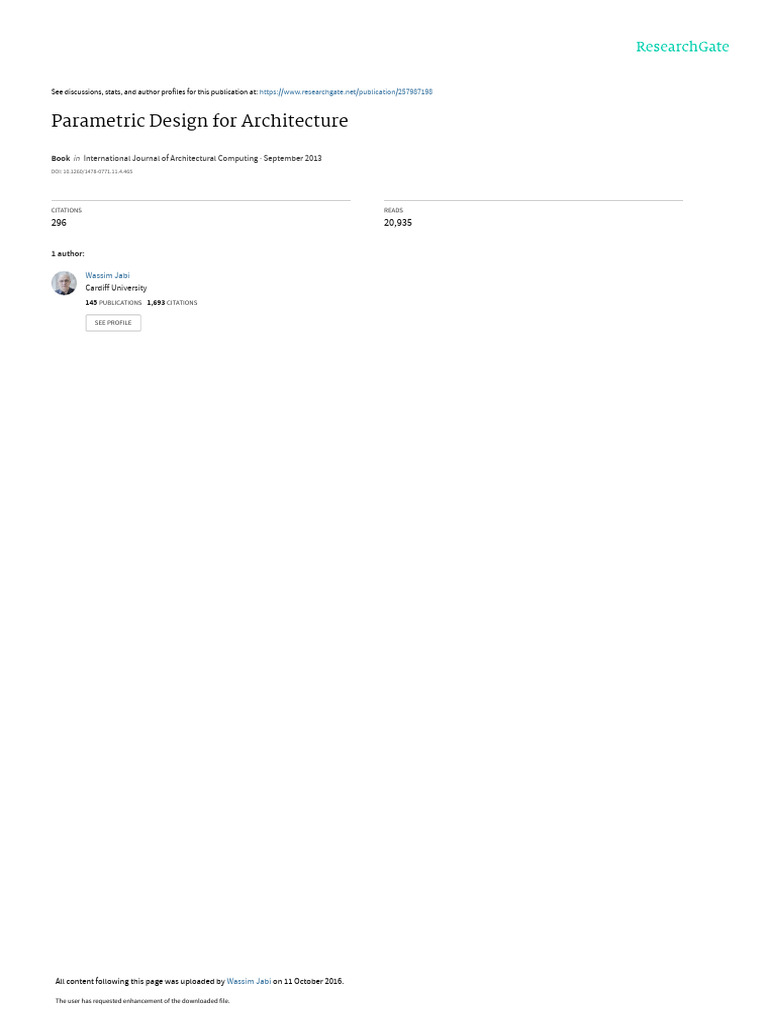Click the '1 author:' heading
This screenshot has height=1024, width=768.
[68, 253]
